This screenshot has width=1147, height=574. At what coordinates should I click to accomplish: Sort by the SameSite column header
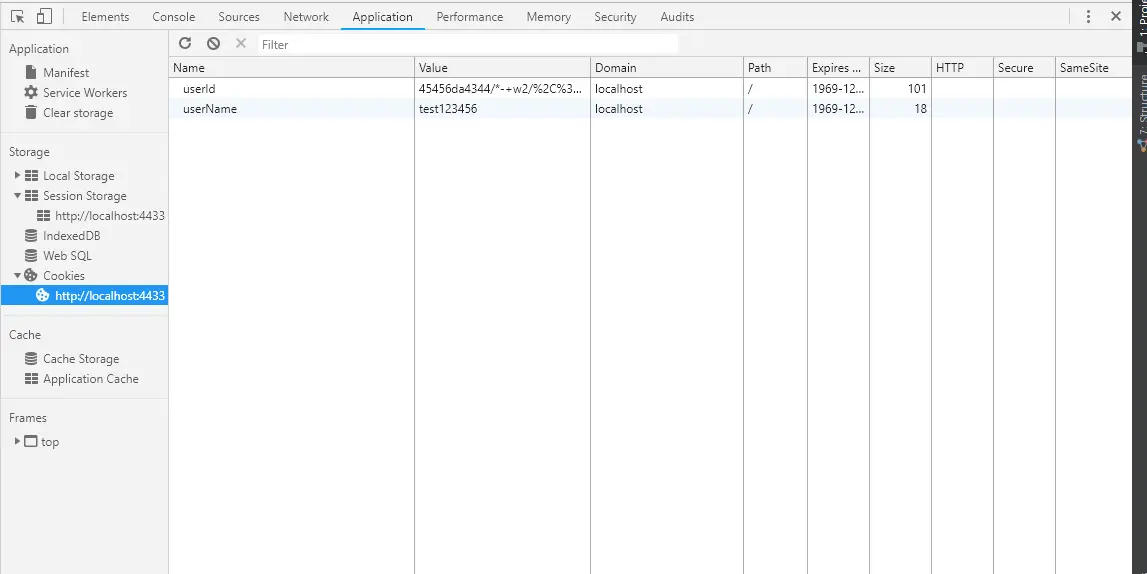tap(1094, 67)
